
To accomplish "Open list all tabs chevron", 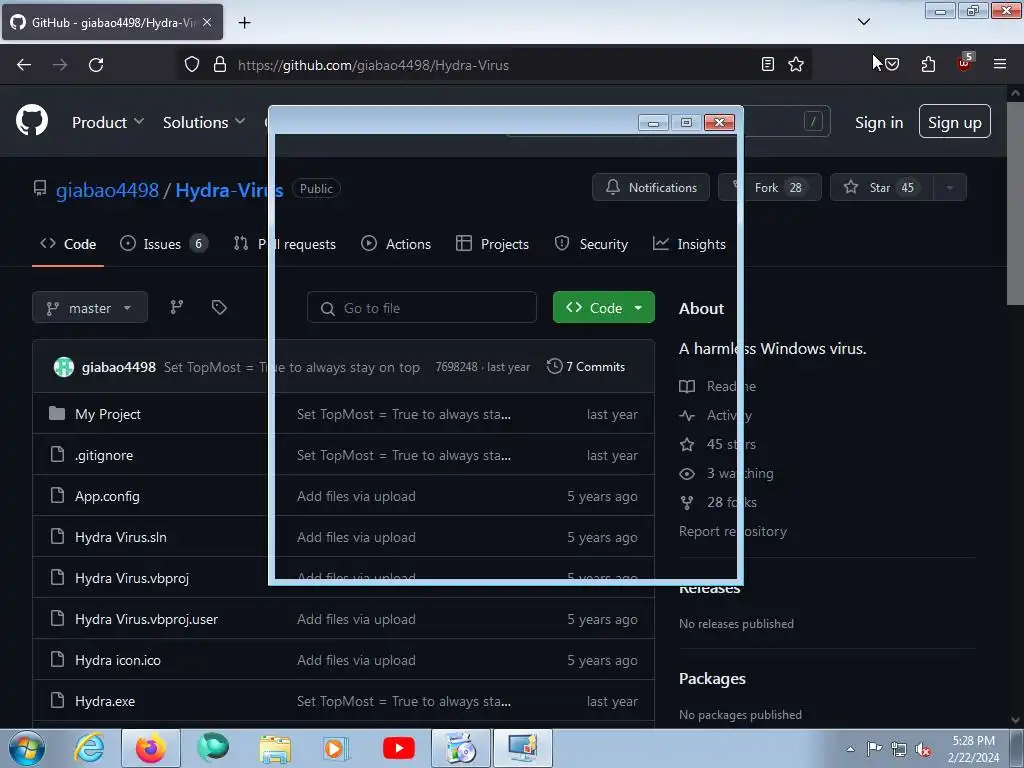I will click(x=863, y=22).
